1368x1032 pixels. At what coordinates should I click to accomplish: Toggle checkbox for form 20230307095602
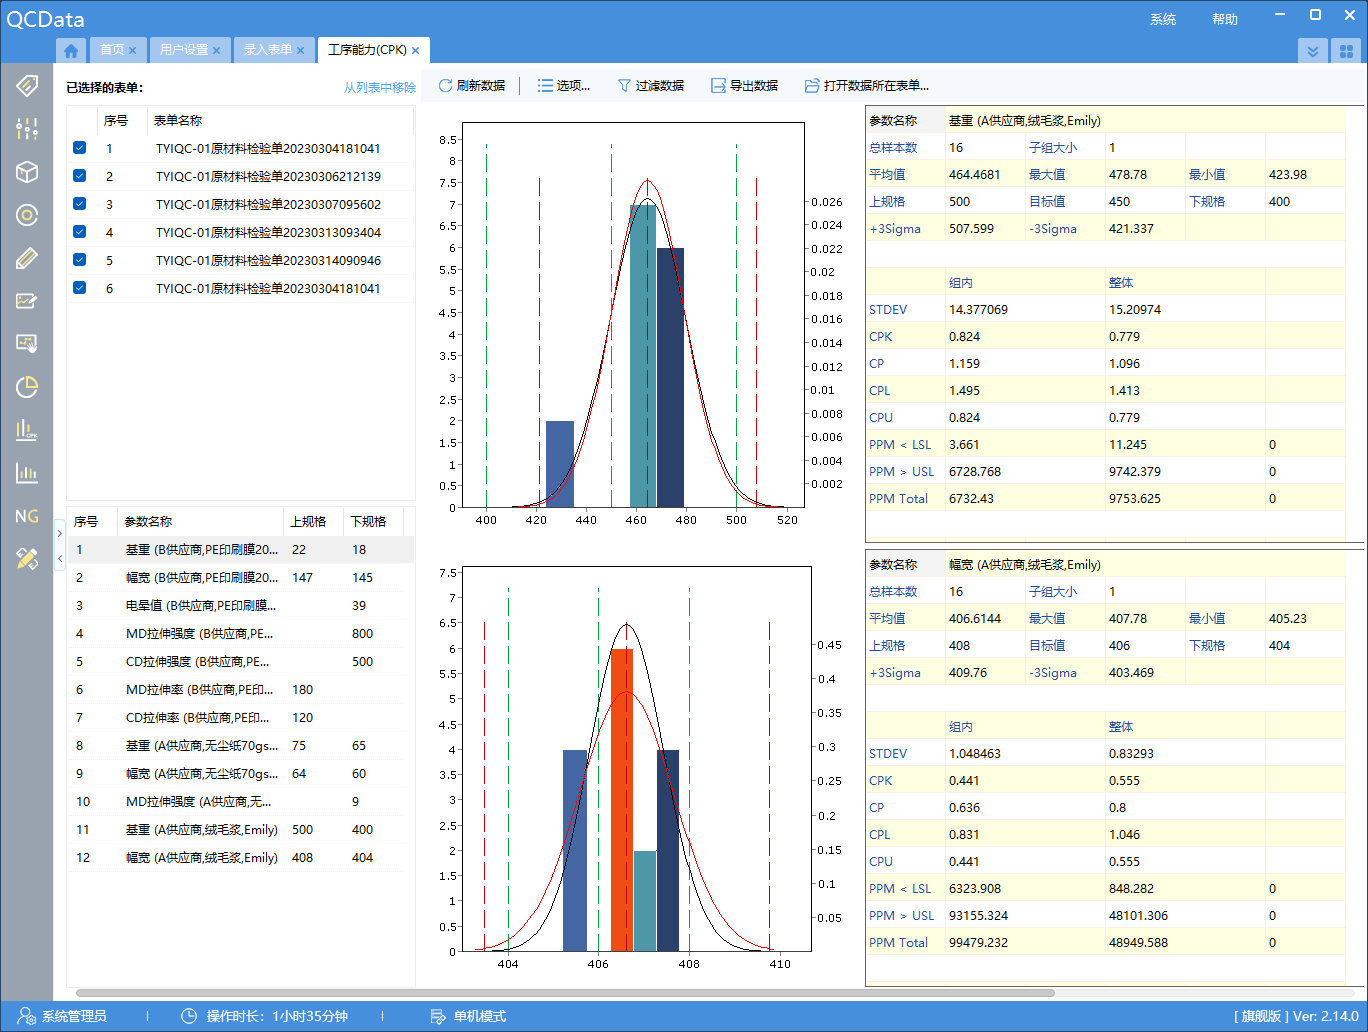coord(80,204)
